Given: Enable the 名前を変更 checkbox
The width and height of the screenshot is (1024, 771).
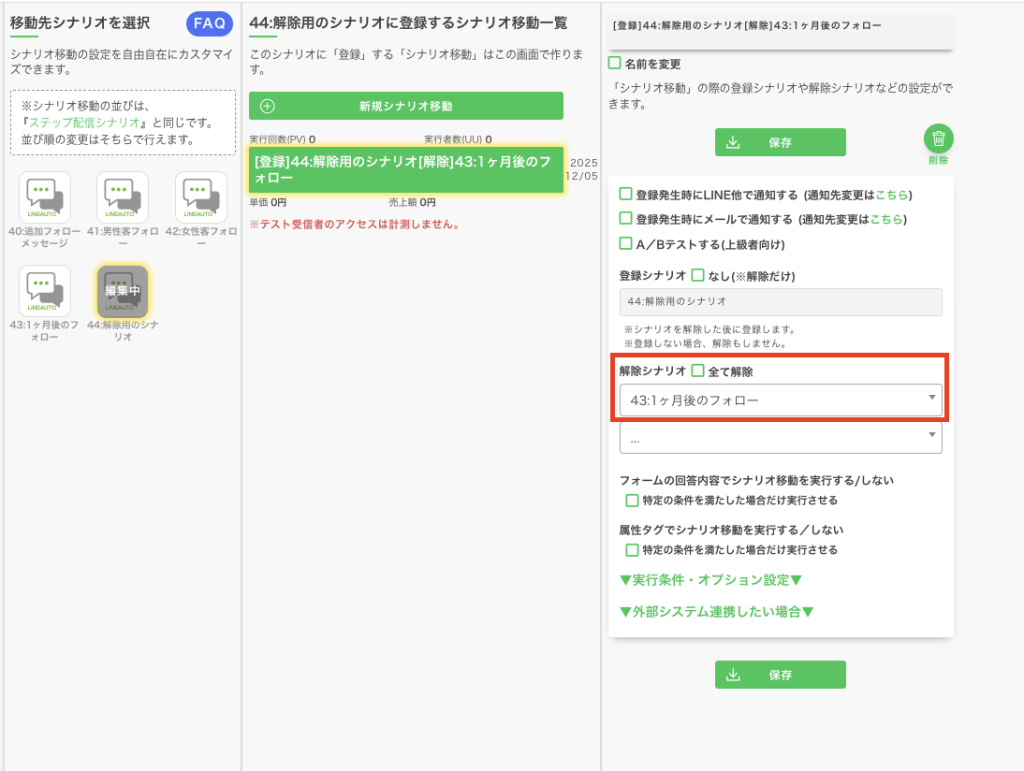Looking at the screenshot, I should coord(615,63).
